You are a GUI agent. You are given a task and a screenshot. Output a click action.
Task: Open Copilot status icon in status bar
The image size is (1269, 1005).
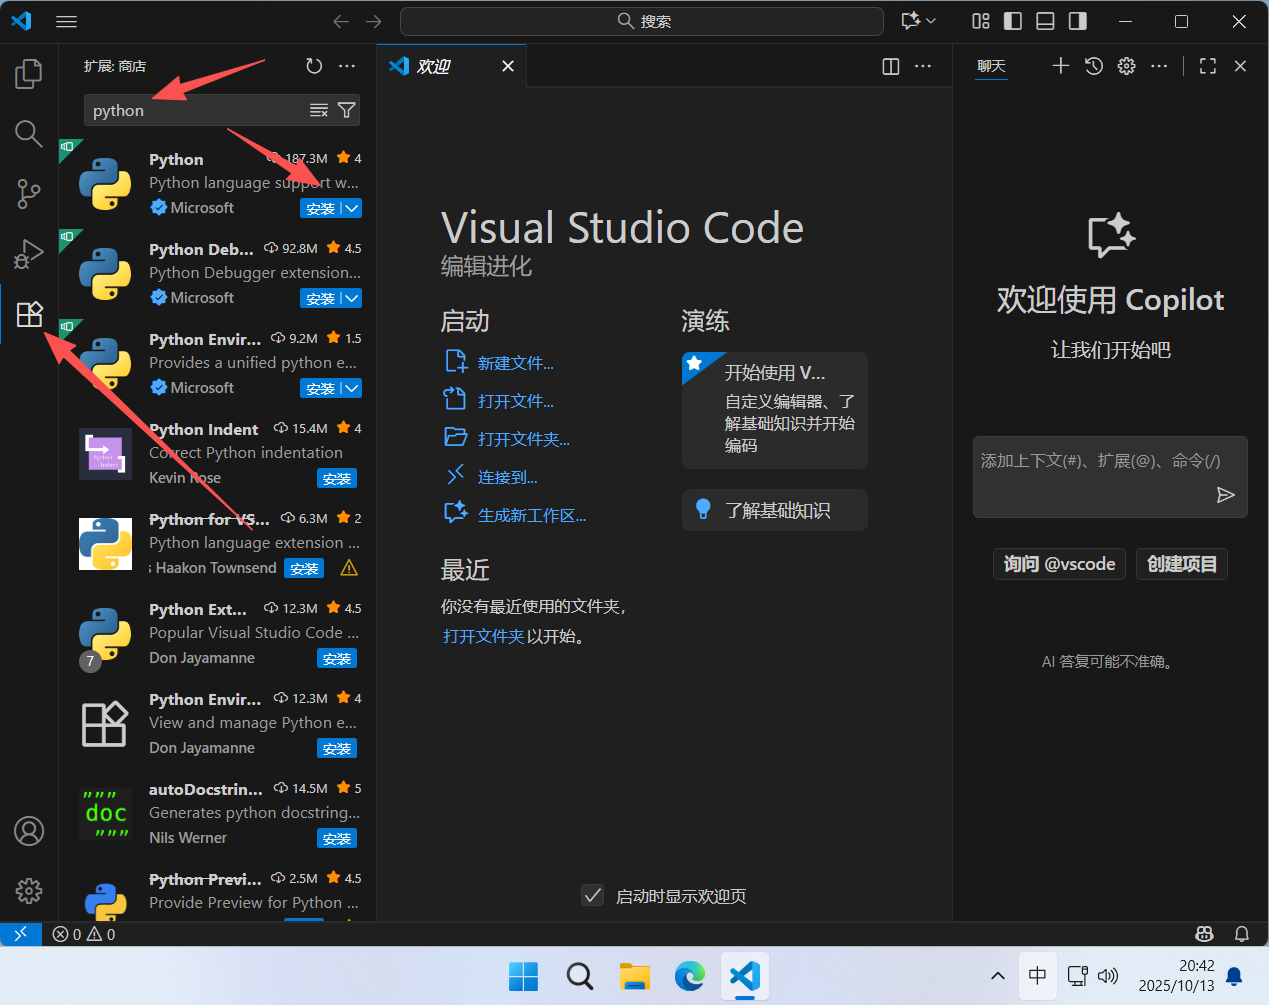(1205, 934)
